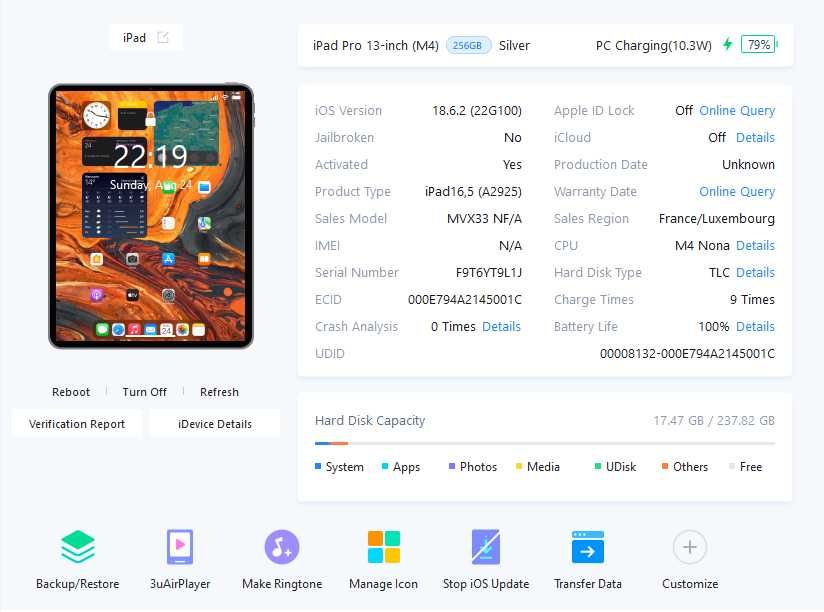Click Production Date Unknown value
Screen dimensions: 824x612
point(748,164)
